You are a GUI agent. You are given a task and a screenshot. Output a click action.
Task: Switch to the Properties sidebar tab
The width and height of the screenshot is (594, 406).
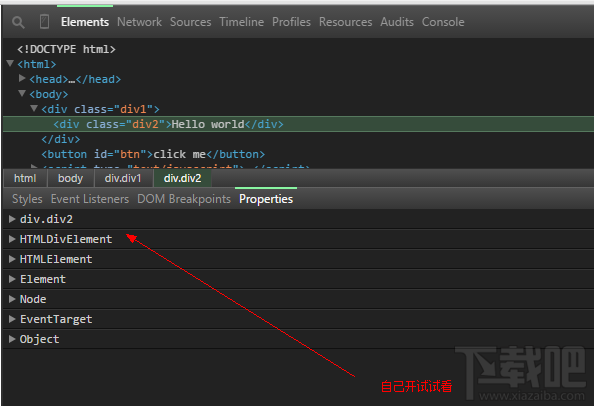click(266, 199)
